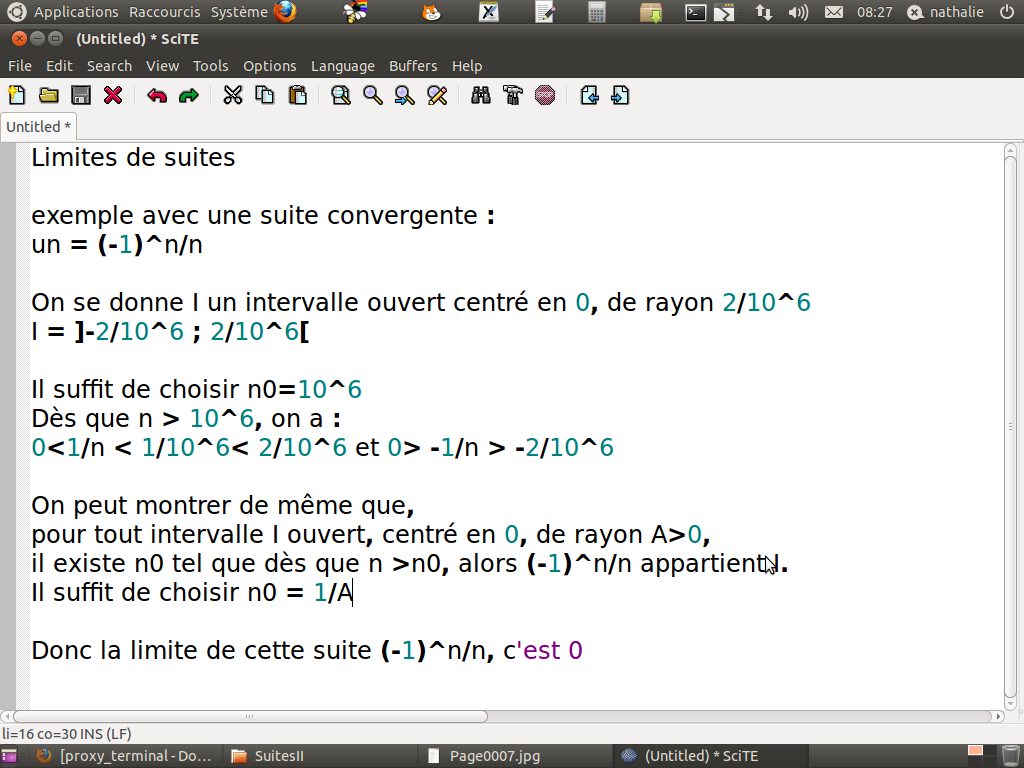Open the Buffers menu
This screenshot has height=768, width=1024.
(x=413, y=66)
